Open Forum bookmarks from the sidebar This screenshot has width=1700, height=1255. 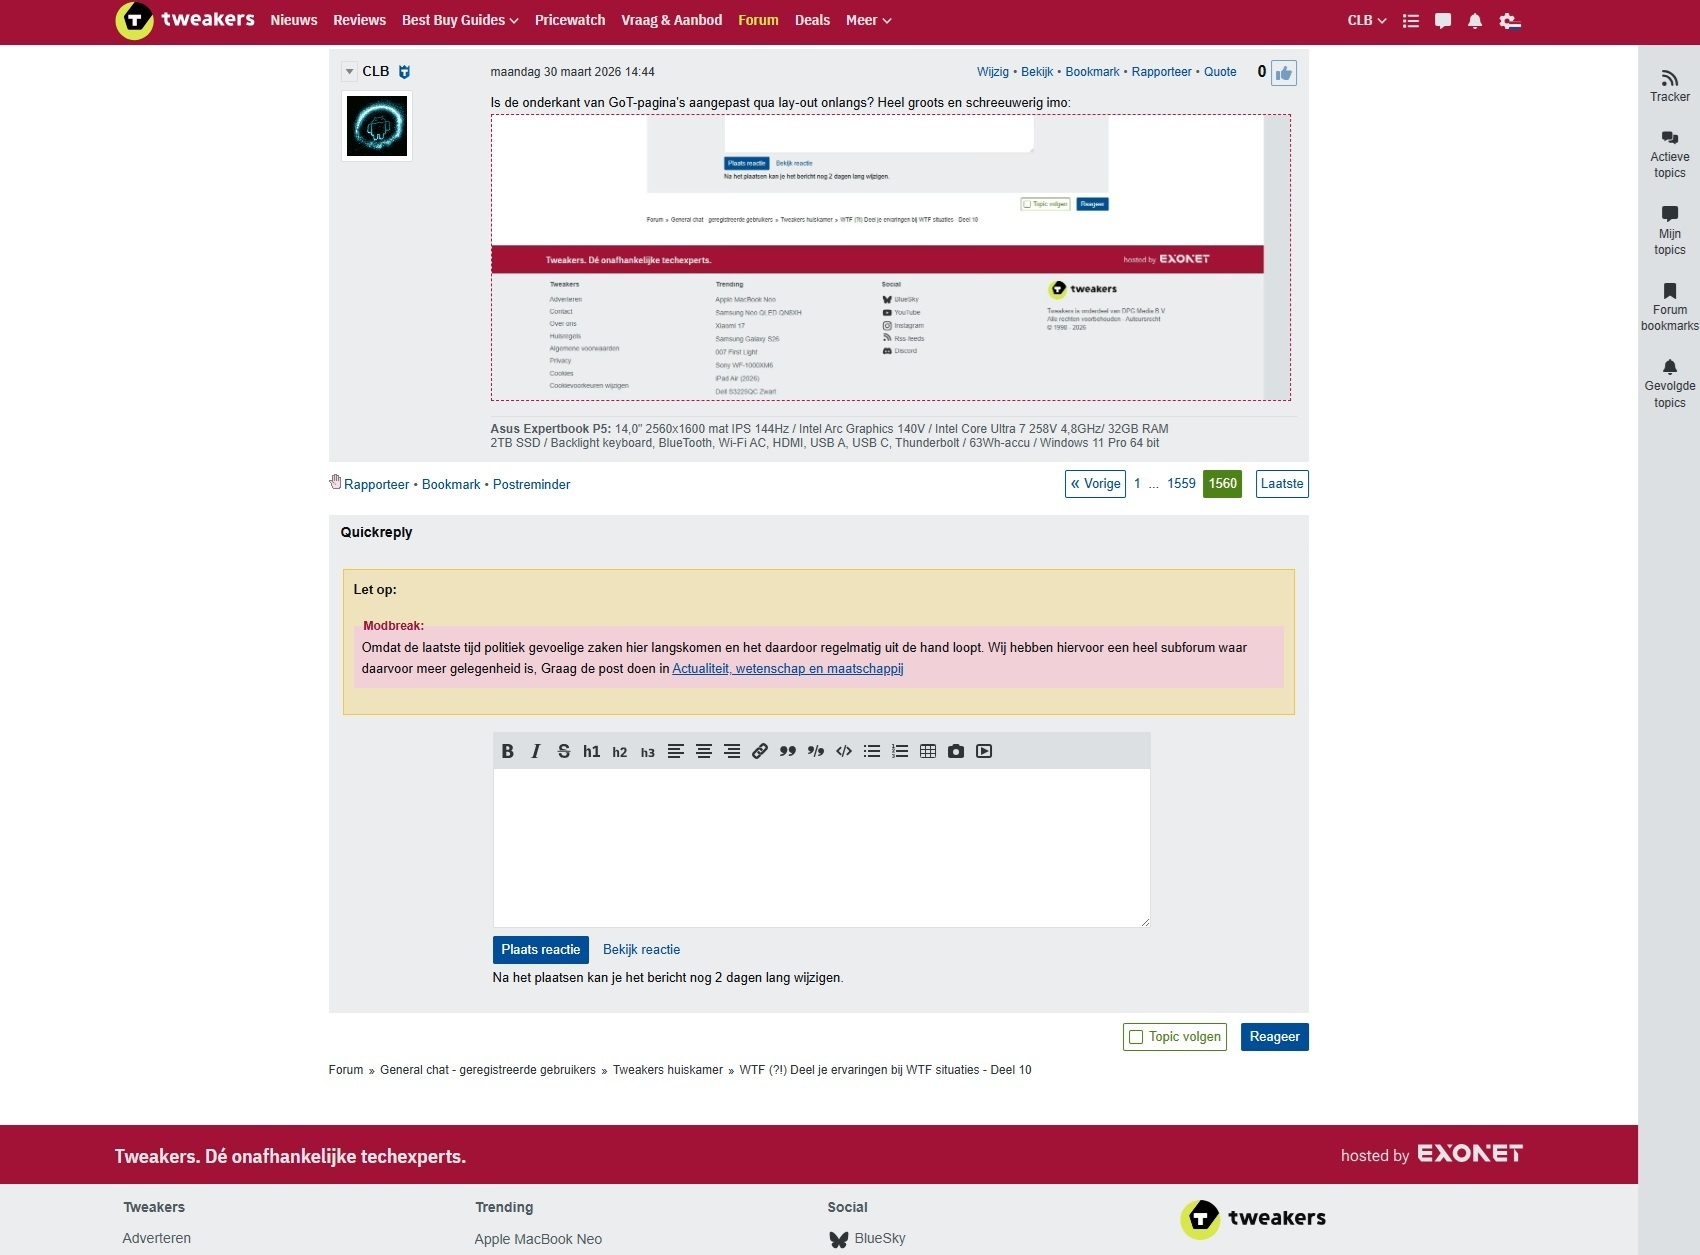1669,305
